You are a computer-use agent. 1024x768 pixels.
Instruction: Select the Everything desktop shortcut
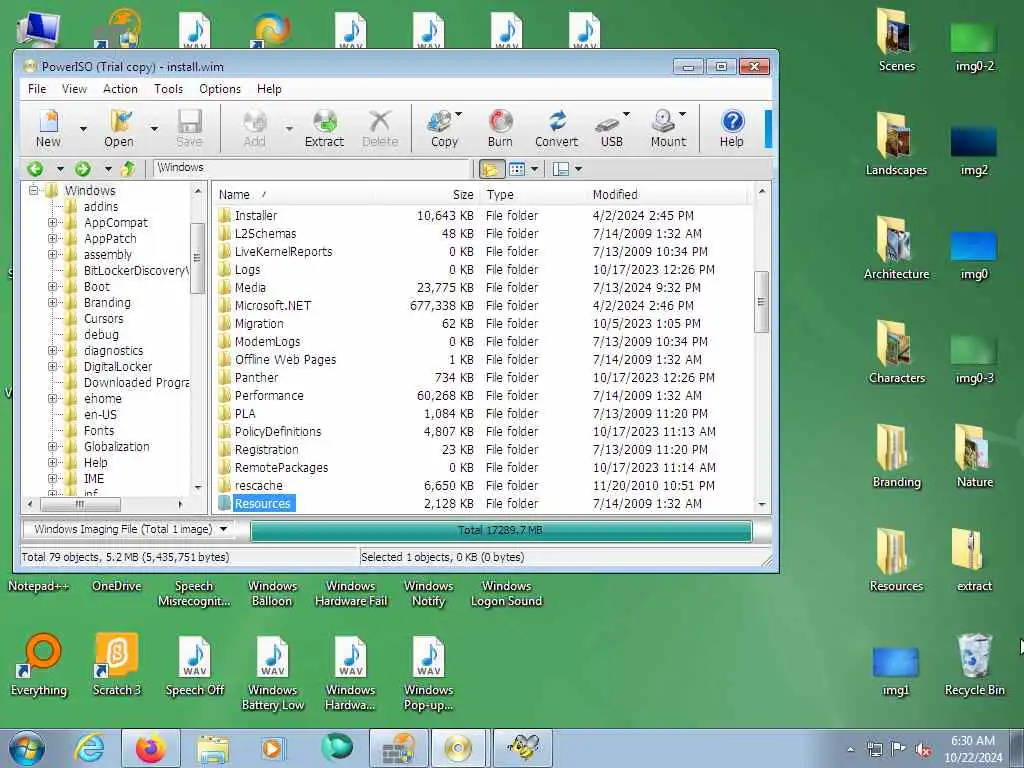tap(39, 664)
